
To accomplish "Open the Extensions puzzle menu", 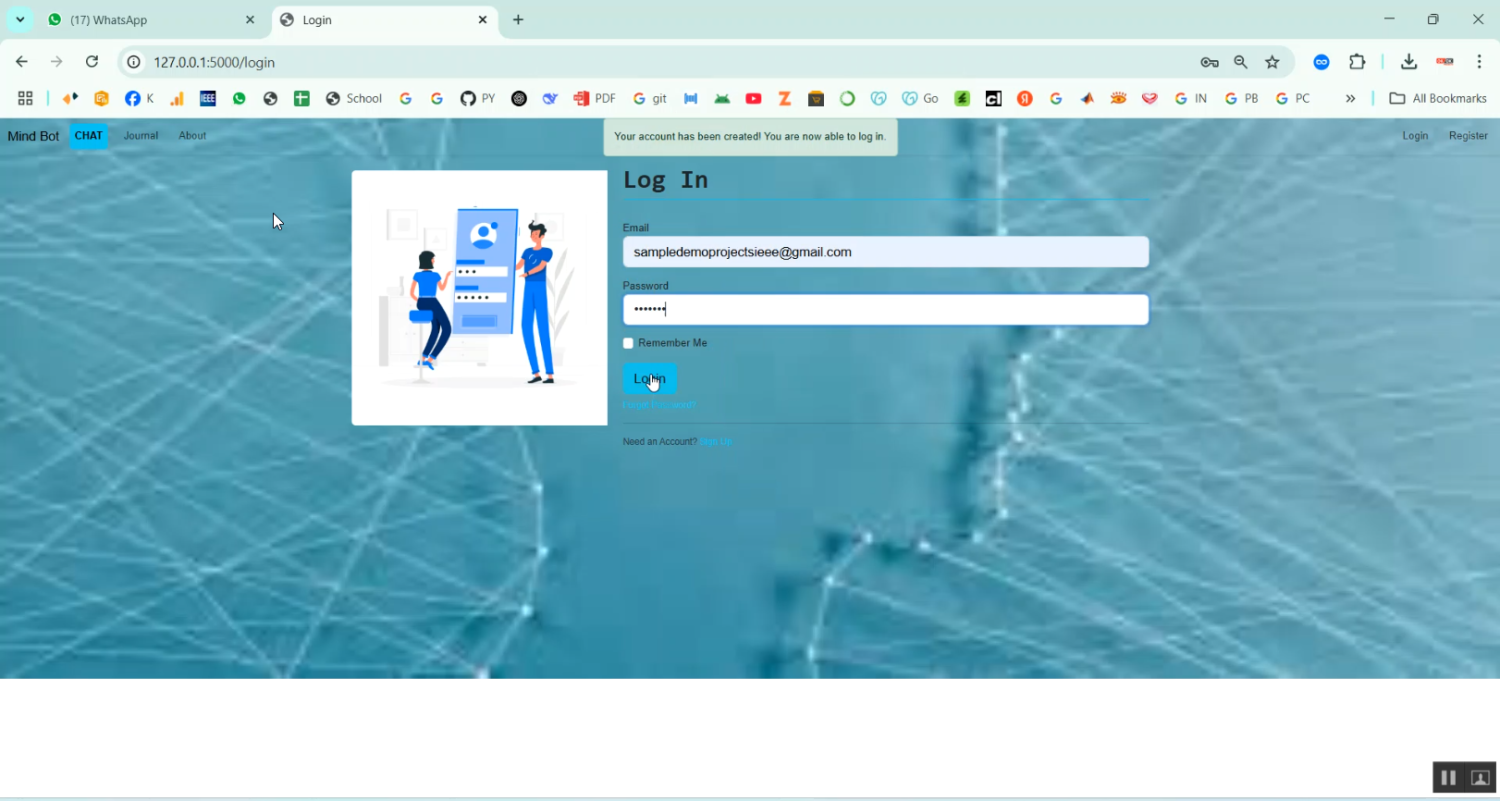I will point(1357,62).
